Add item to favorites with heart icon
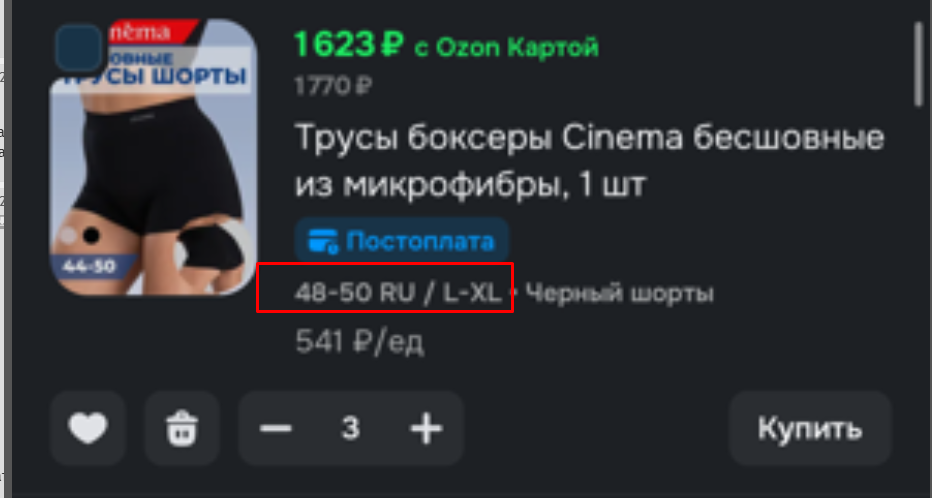 coord(88,428)
